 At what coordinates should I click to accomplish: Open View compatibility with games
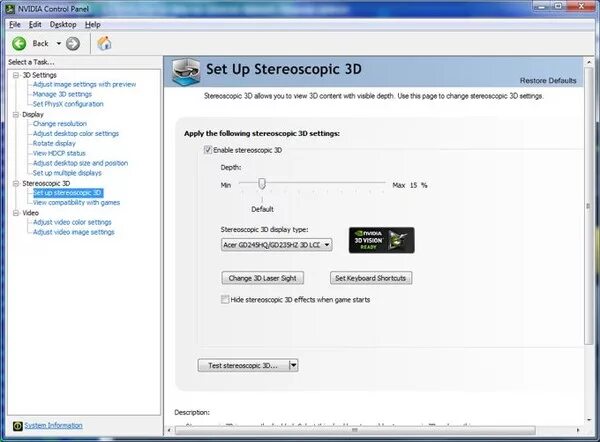tap(76, 202)
